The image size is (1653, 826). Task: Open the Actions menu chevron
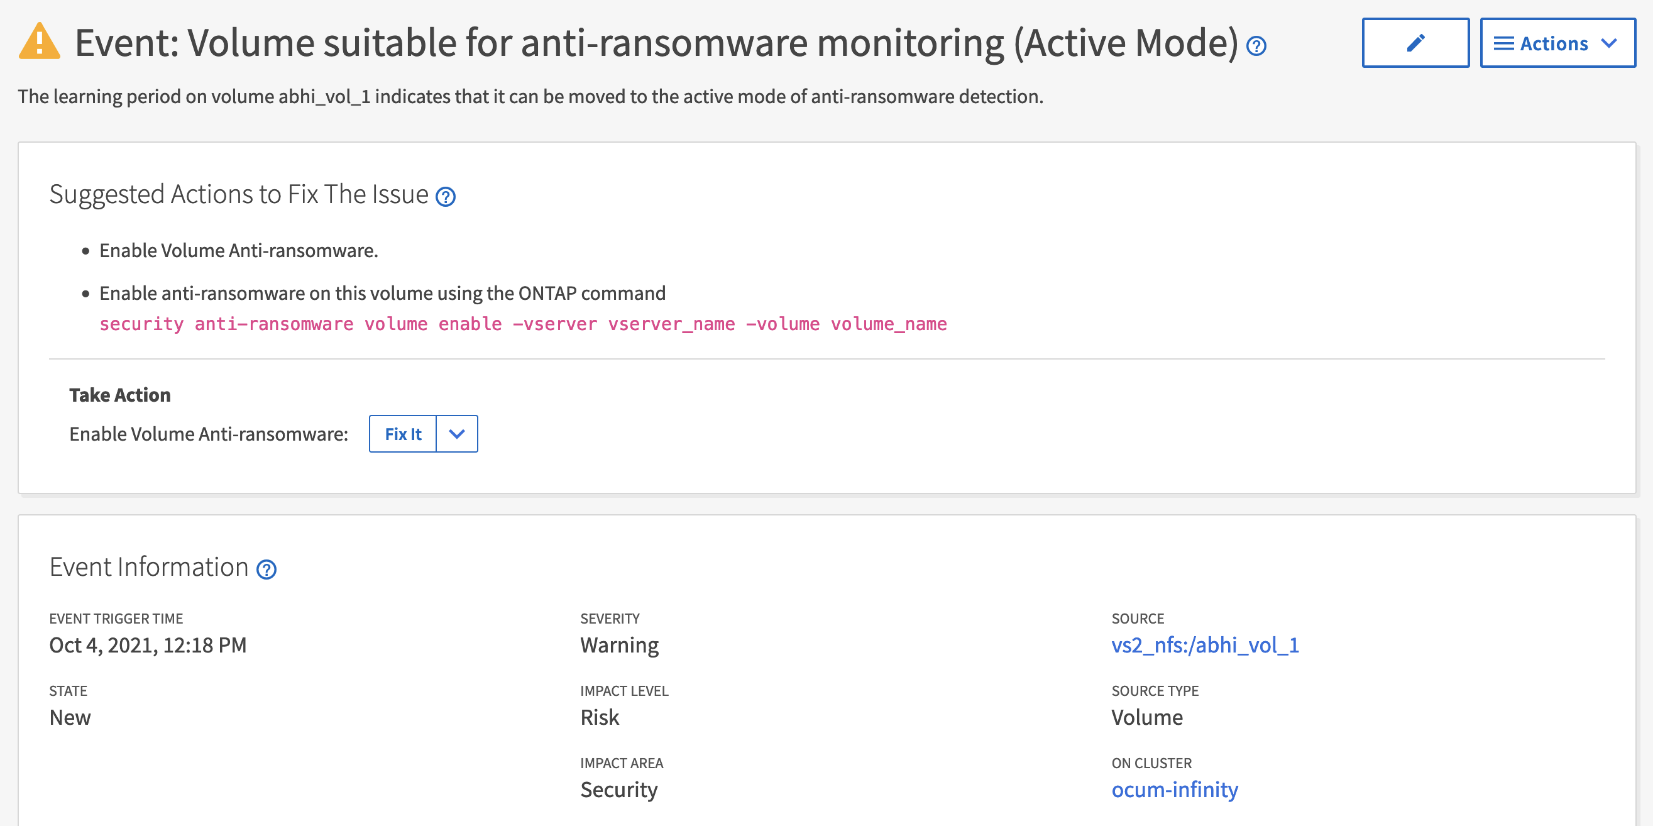click(x=1609, y=44)
